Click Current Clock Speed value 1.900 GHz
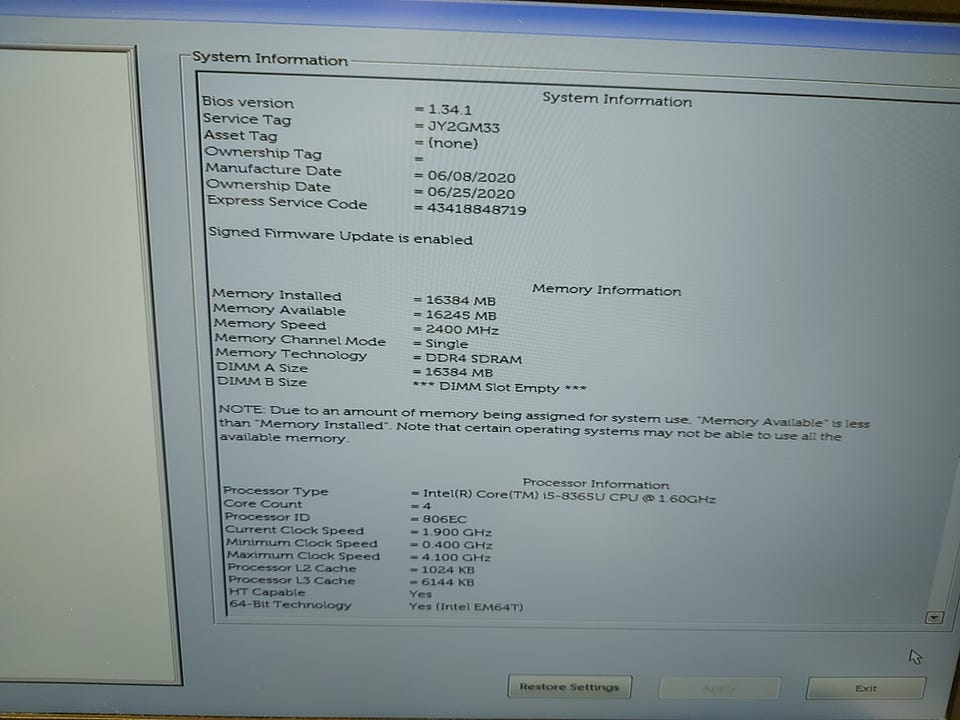The image size is (960, 720). (457, 532)
